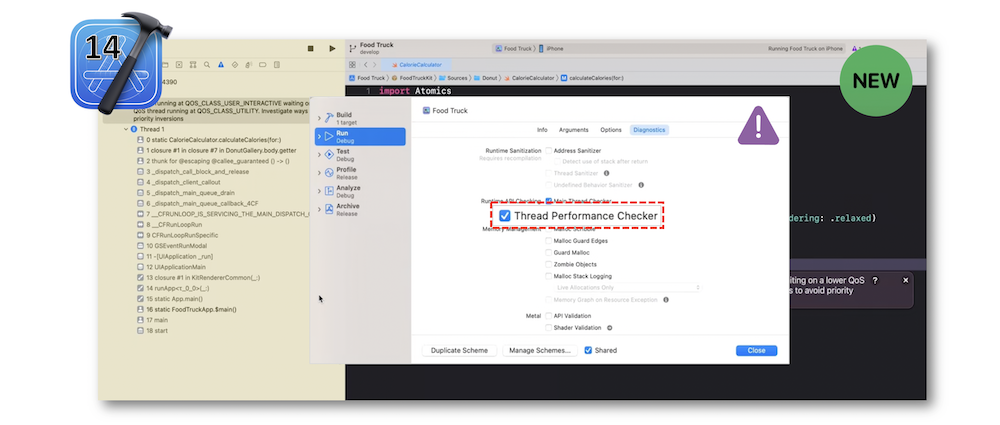Viewport: 1000px width, 425px height.
Task: Open the Issue navigator warning triangle icon
Action: 221,64
